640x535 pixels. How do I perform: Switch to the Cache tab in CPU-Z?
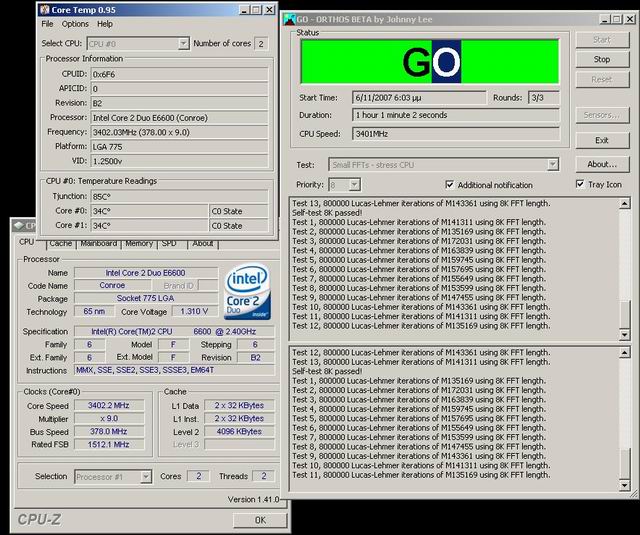[x=61, y=244]
